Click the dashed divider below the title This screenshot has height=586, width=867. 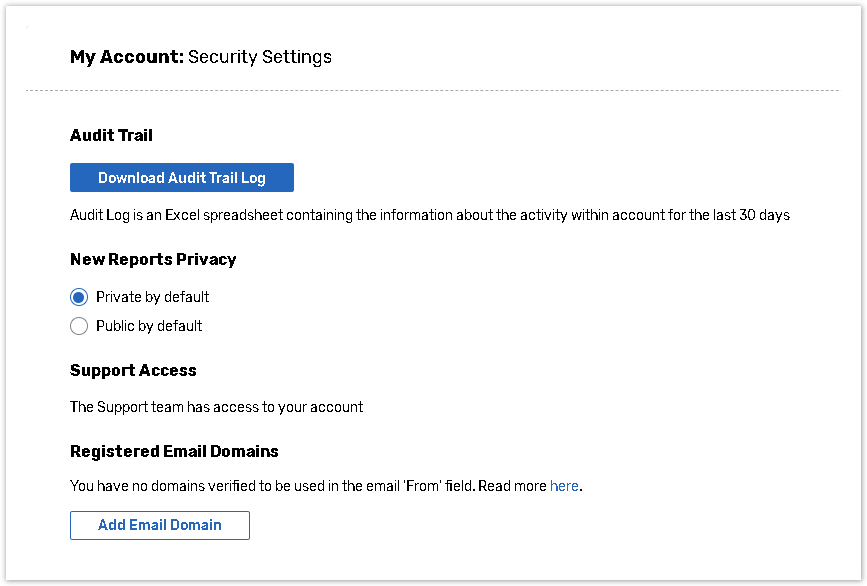(x=432, y=91)
